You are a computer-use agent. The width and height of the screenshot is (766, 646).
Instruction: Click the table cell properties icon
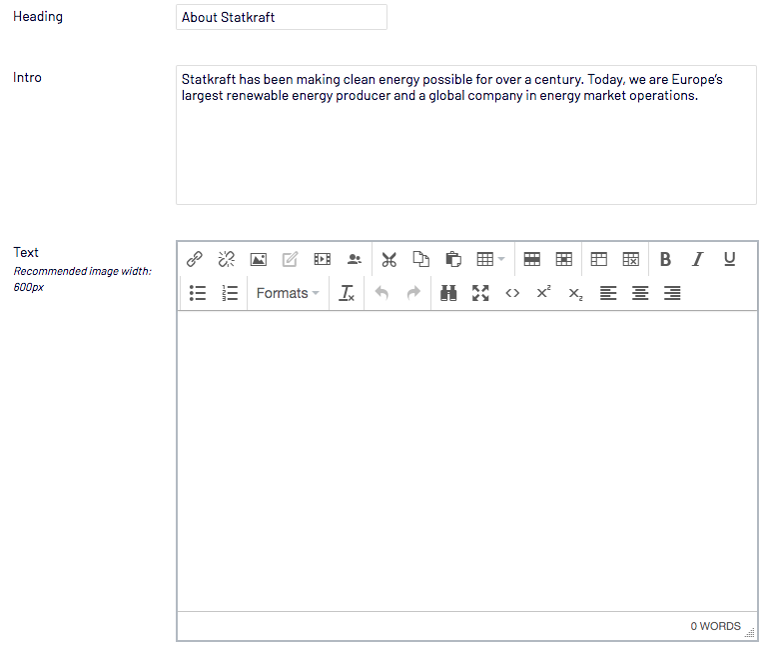(564, 259)
